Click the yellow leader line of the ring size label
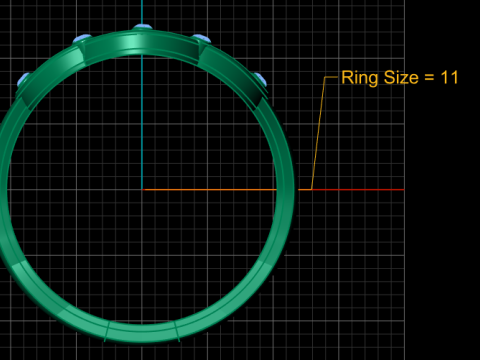The width and height of the screenshot is (480, 360). (318, 133)
